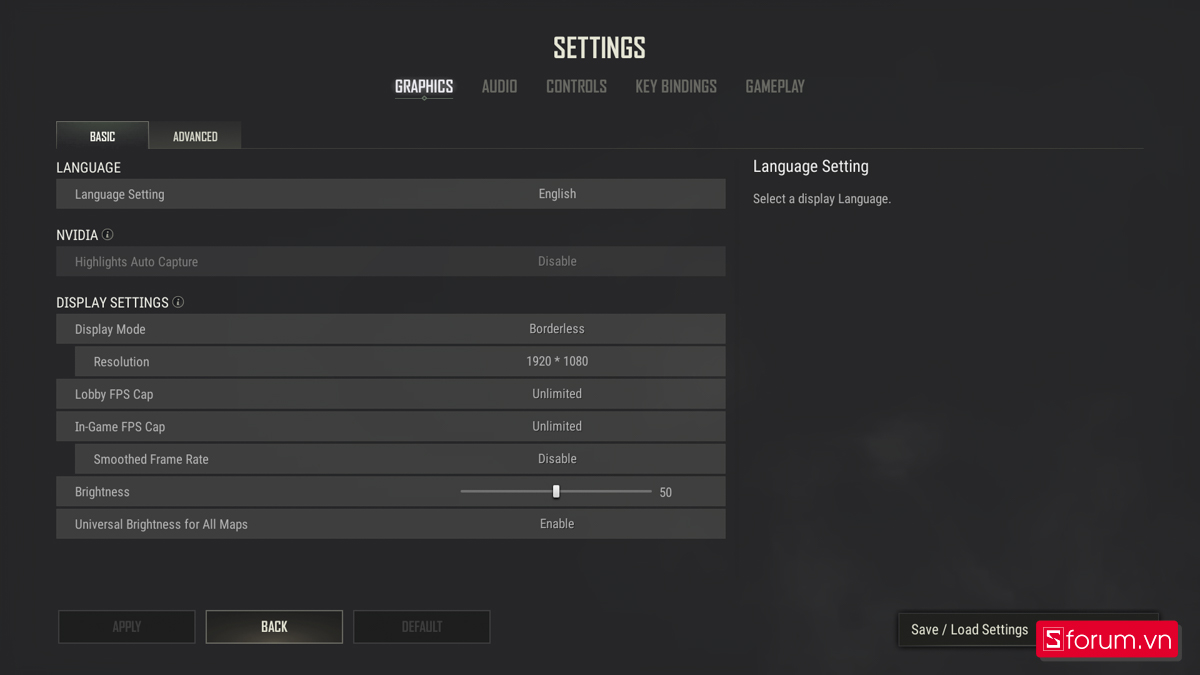Click the info icon beside Display Settings
Viewport: 1200px width, 675px height.
click(178, 302)
